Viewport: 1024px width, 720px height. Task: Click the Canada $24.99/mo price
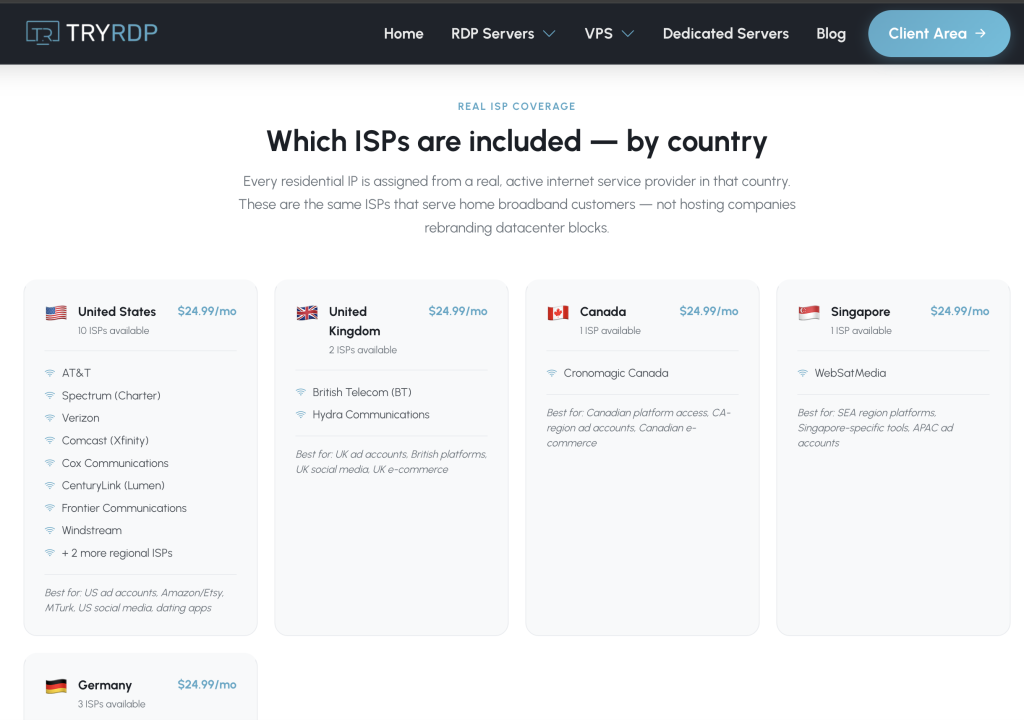tap(709, 311)
